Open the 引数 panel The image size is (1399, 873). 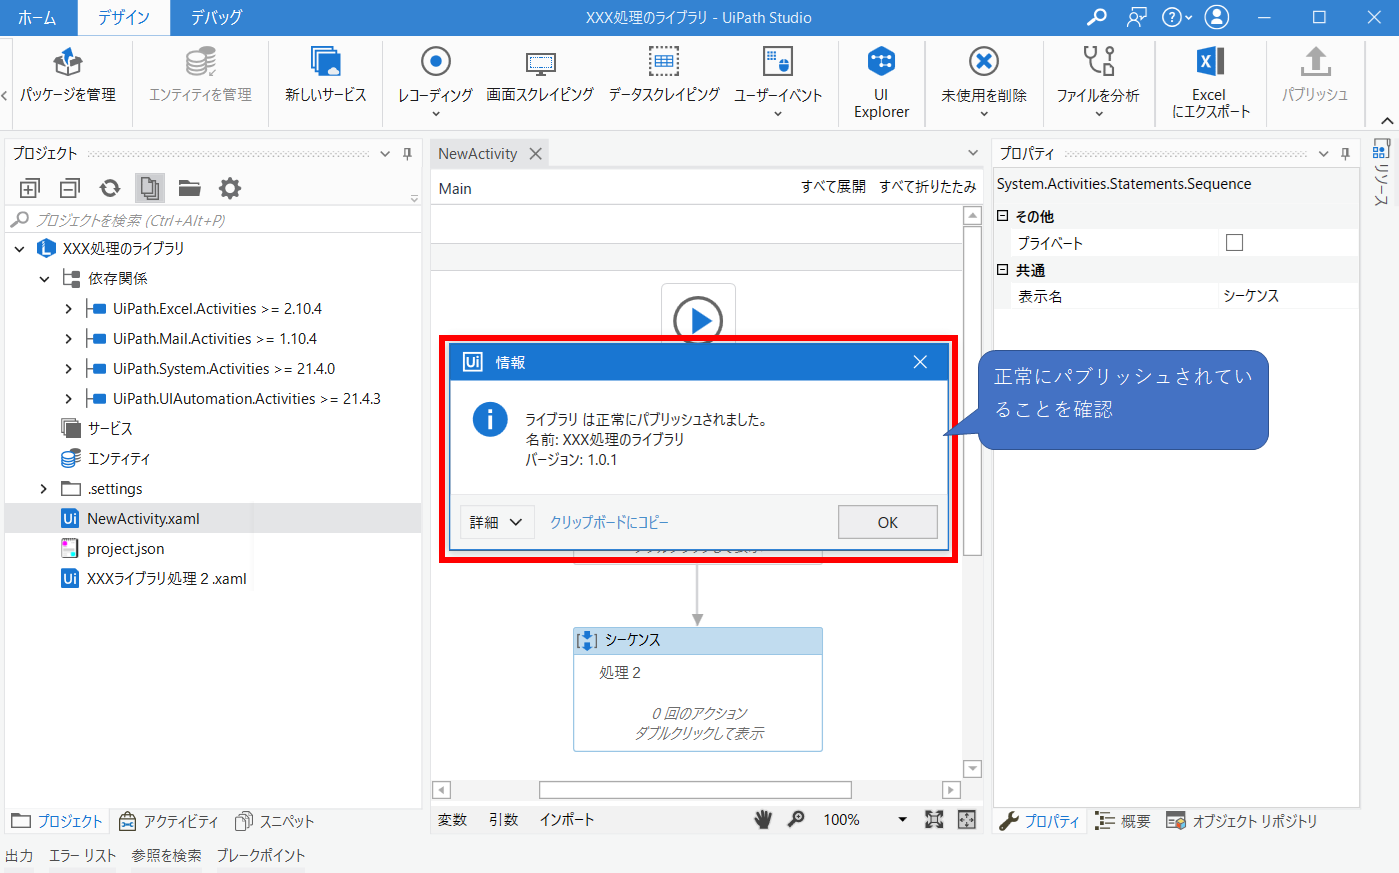(x=504, y=819)
